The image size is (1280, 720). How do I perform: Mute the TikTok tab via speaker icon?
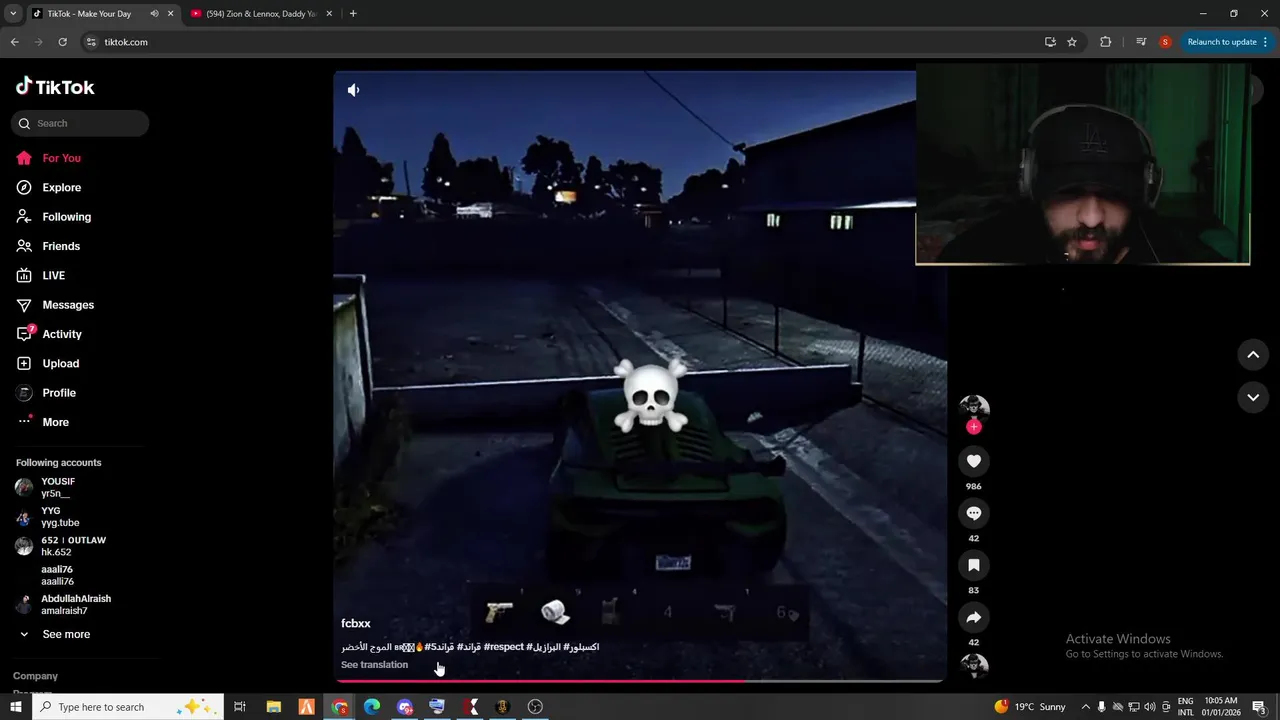154,14
